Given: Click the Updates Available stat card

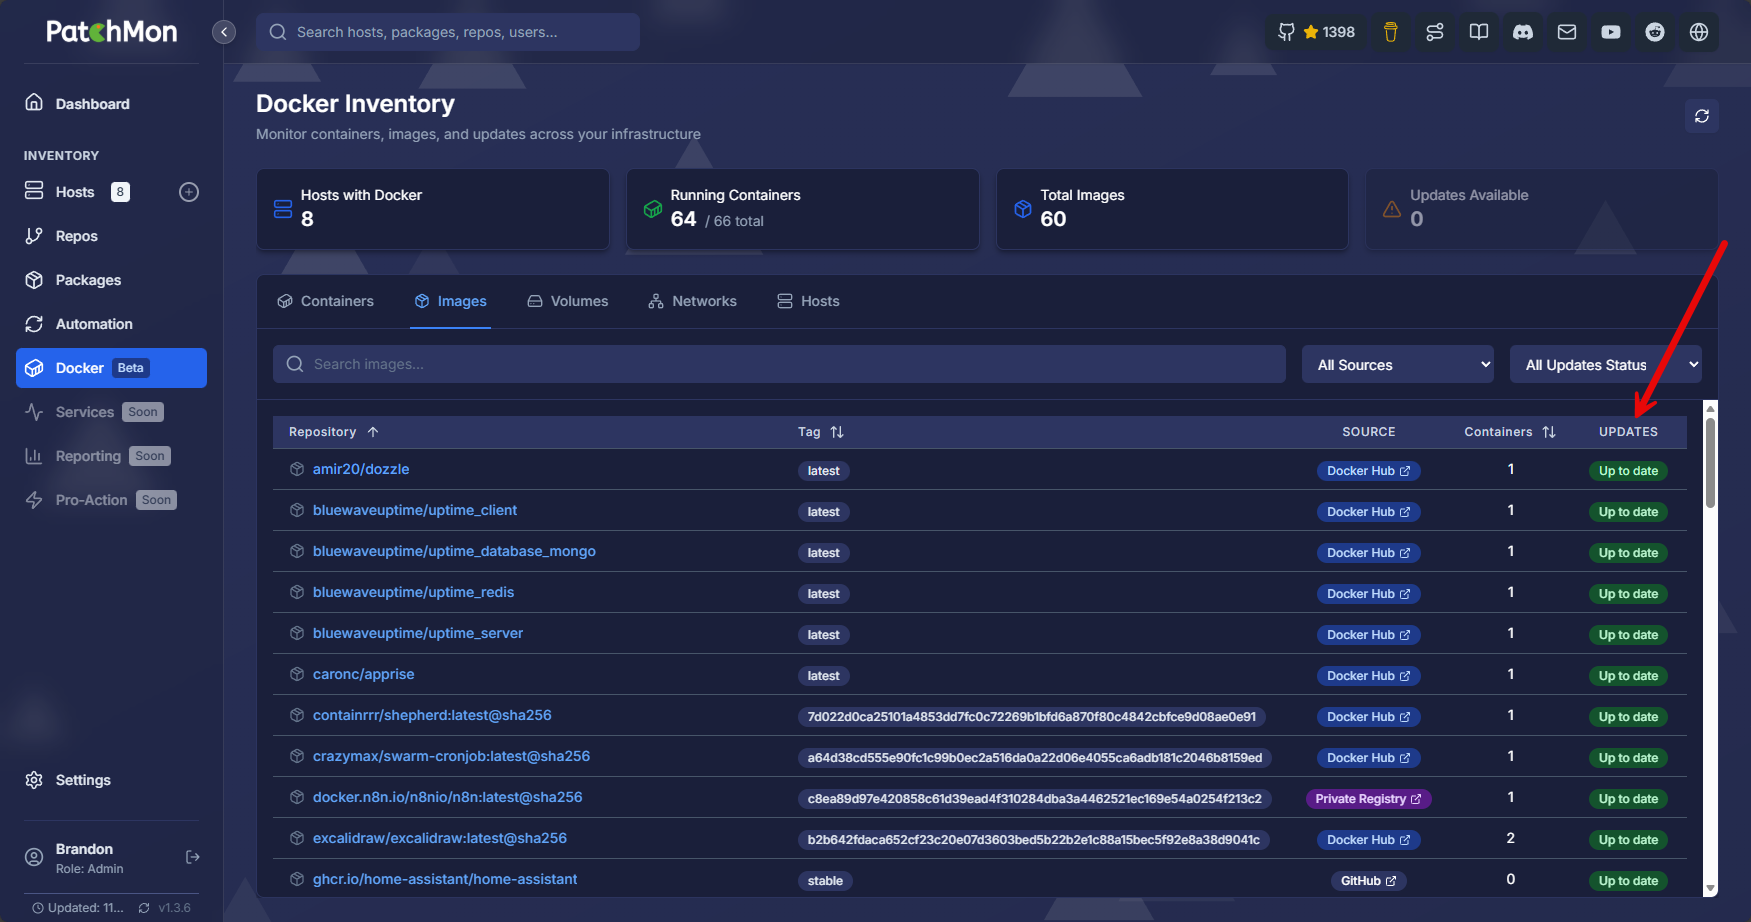Looking at the screenshot, I should [x=1542, y=209].
